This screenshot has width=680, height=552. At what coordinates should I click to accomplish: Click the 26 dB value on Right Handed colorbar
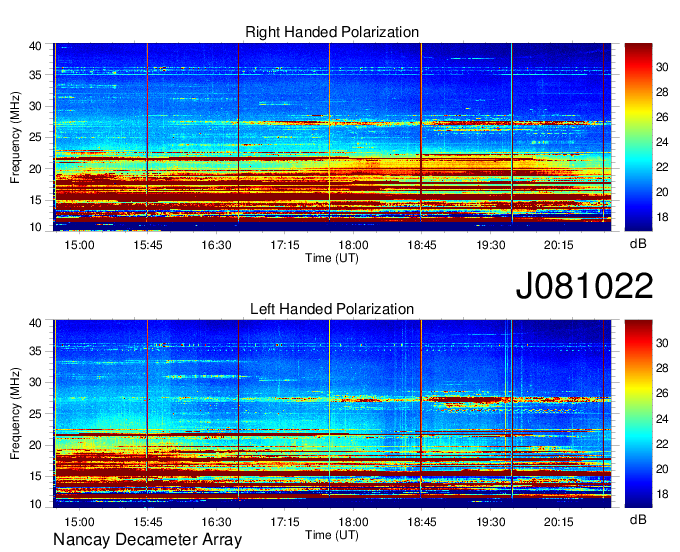[x=662, y=117]
